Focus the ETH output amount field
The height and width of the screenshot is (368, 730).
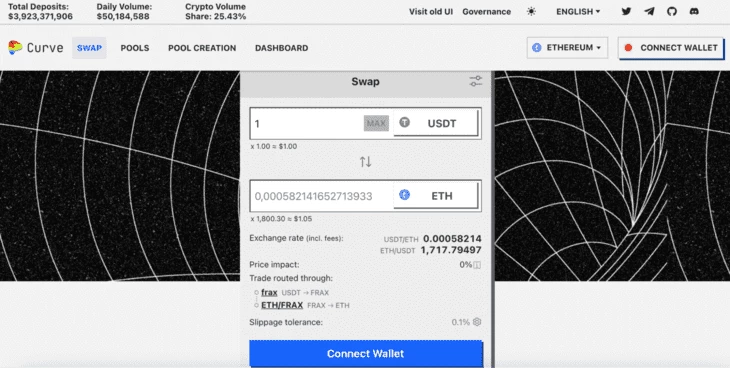coord(321,196)
